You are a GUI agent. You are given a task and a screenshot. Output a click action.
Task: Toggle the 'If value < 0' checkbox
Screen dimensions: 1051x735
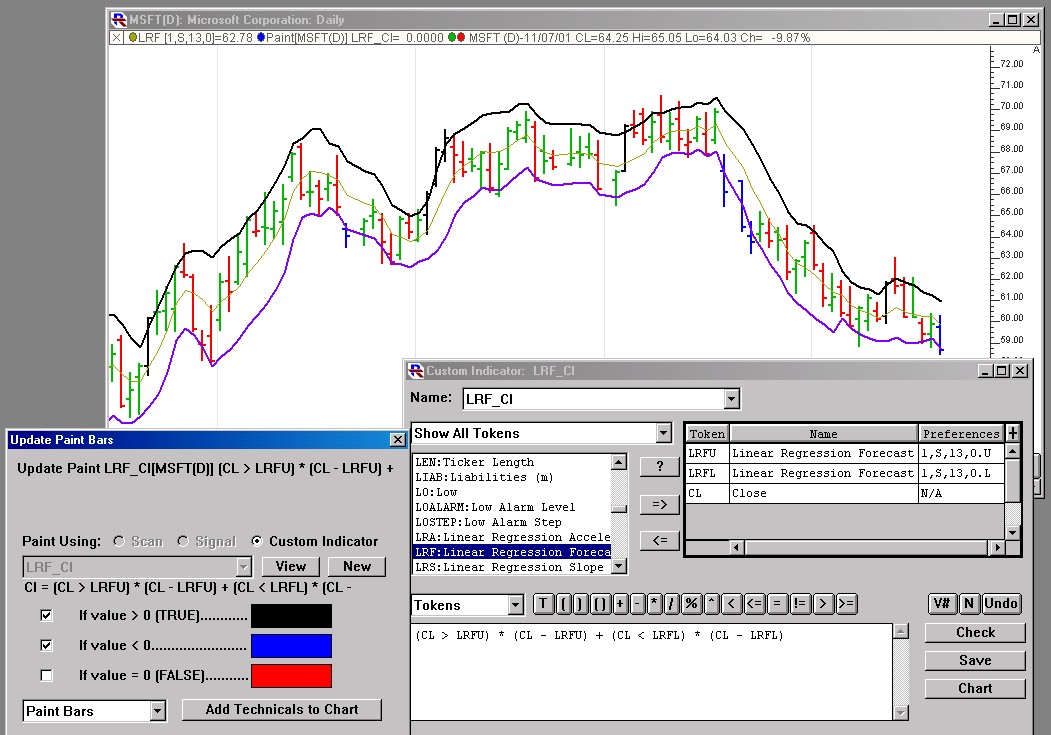(46, 645)
